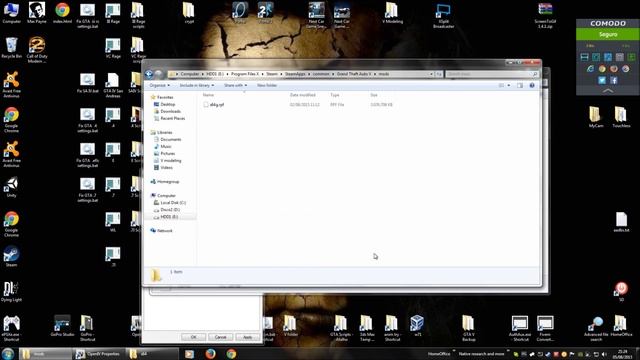Open the Explorer Help icon
Viewport: 640px width, 360px height.
pyautogui.click(x=532, y=85)
